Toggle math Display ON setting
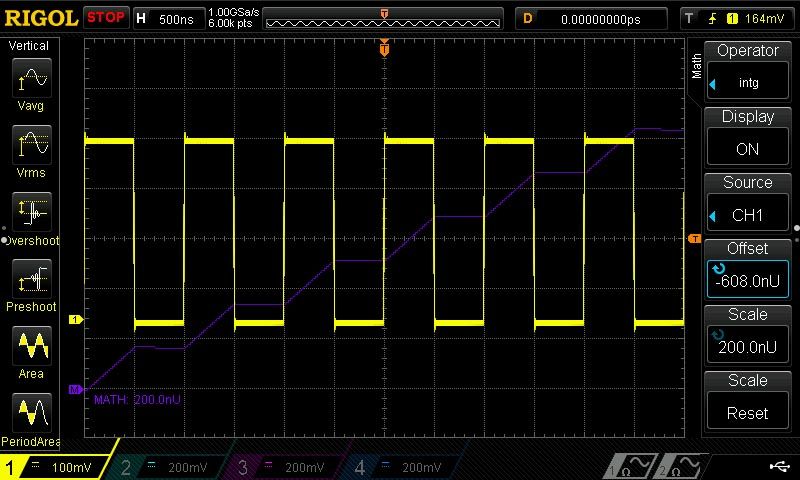This screenshot has width=800, height=480. [747, 137]
